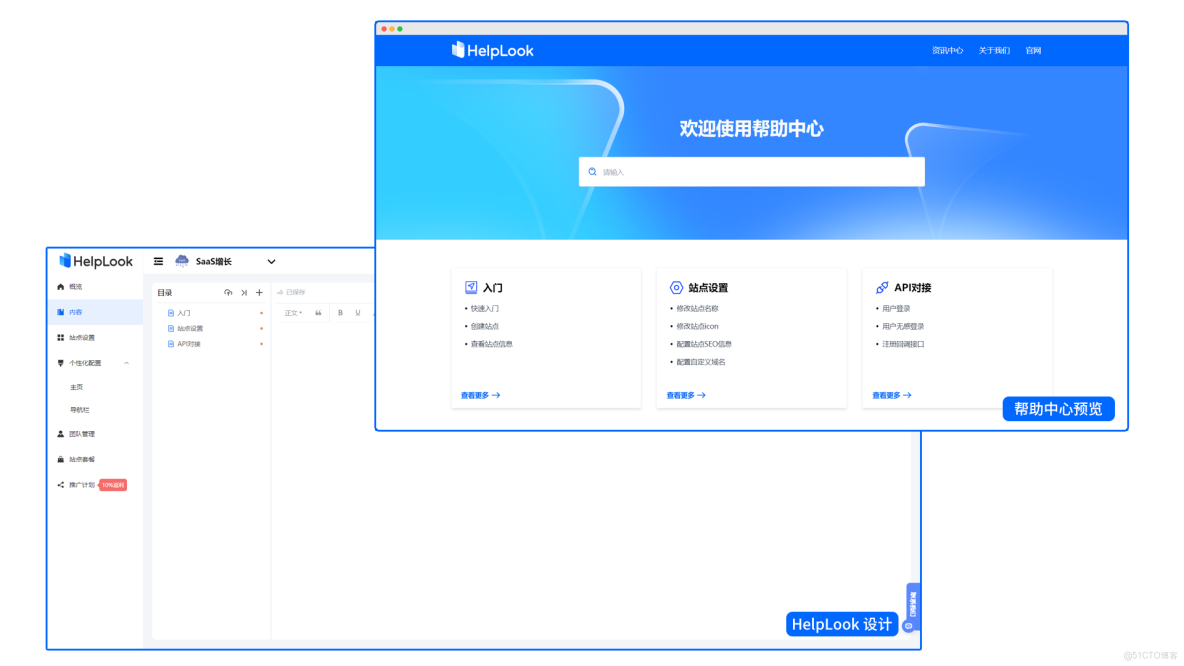Click 查看更多 in the 站点设置 card
This screenshot has height=666, width=1184.
[x=686, y=396]
